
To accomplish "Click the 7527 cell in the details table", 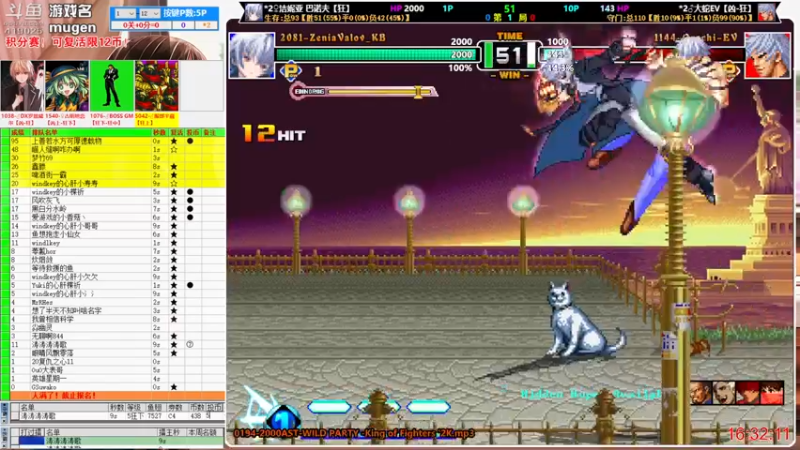I will [155, 416].
